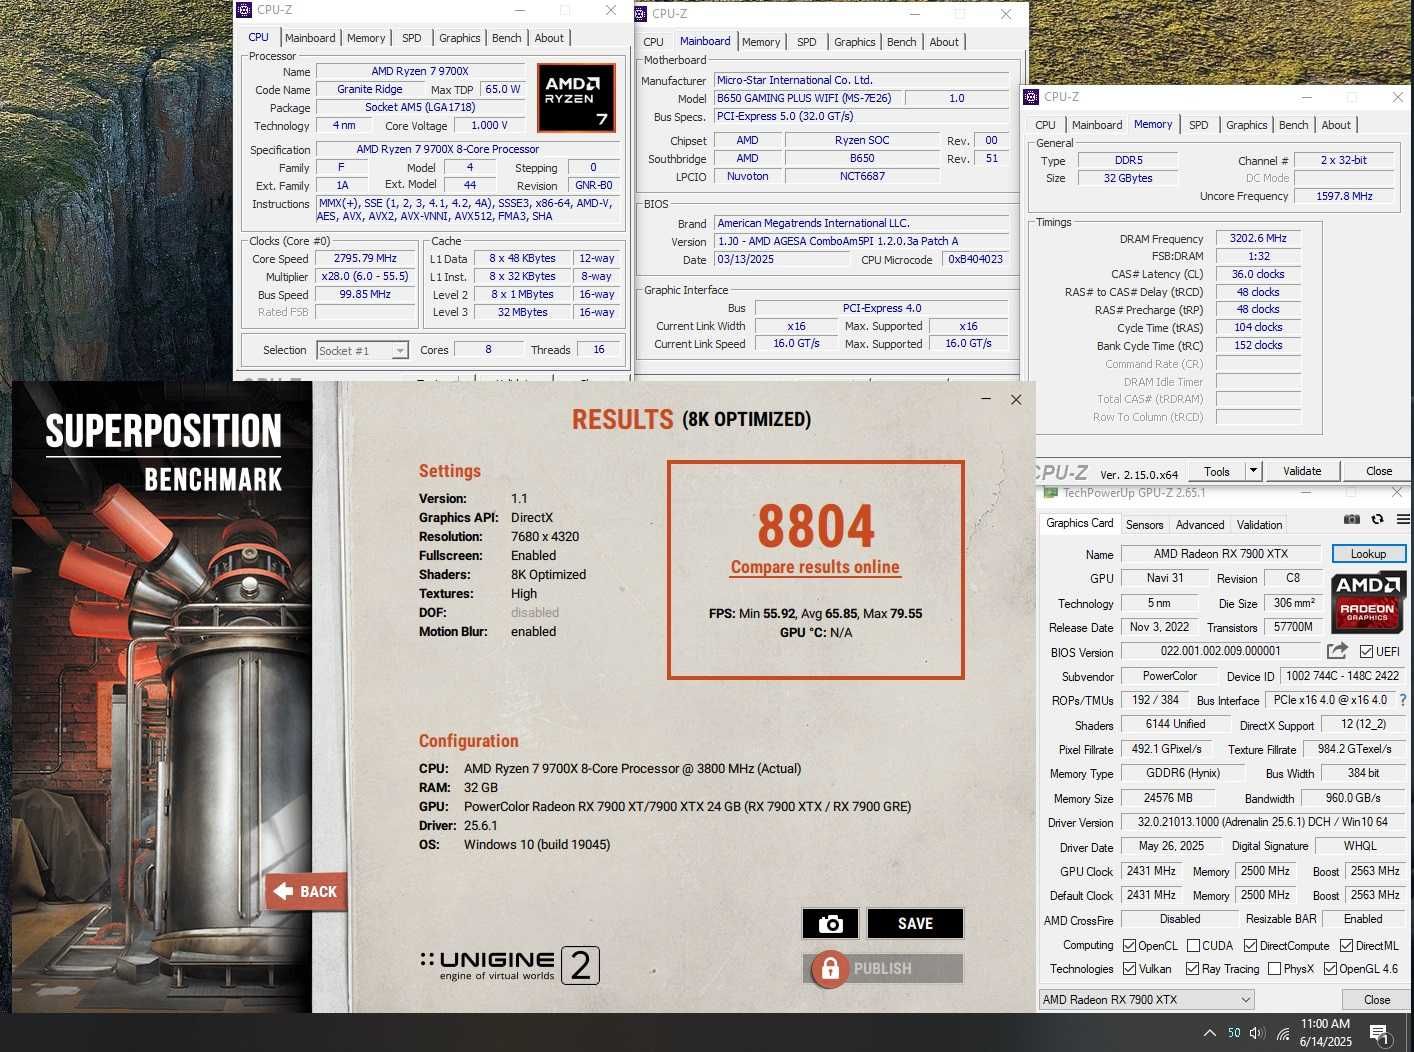Screen dimensions: 1414x1052
Task: Click the DRAM Frequency value 3202.6 MHz
Action: [1258, 238]
